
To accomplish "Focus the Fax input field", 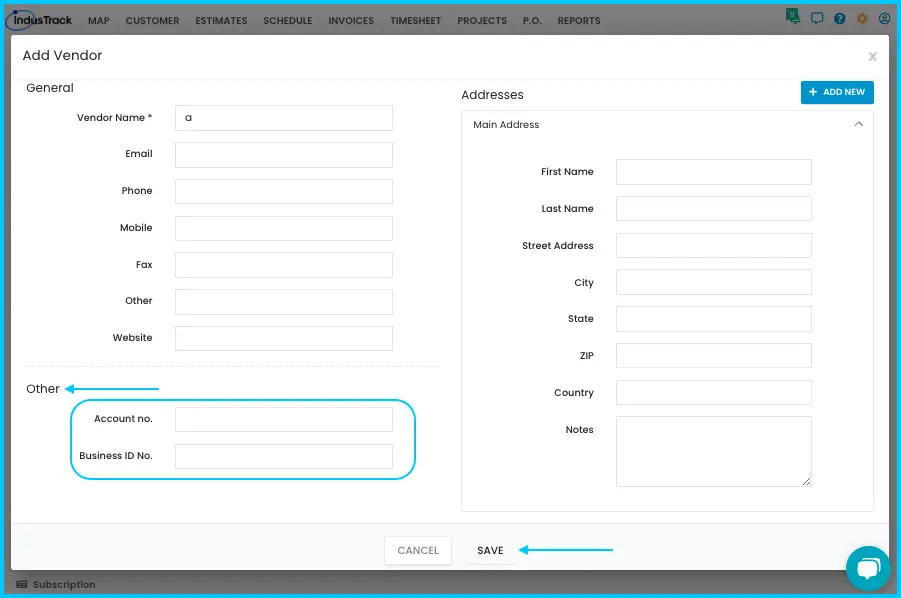I will point(284,265).
